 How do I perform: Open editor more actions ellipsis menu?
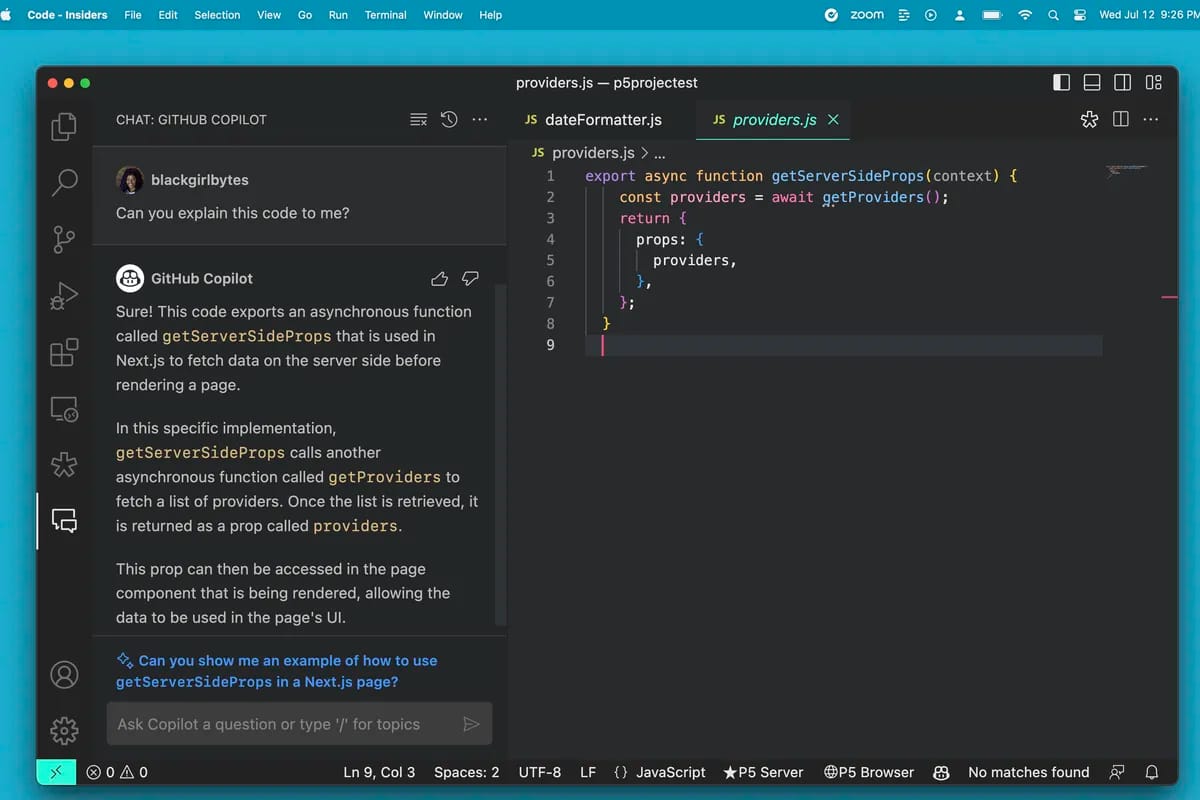coord(1151,120)
